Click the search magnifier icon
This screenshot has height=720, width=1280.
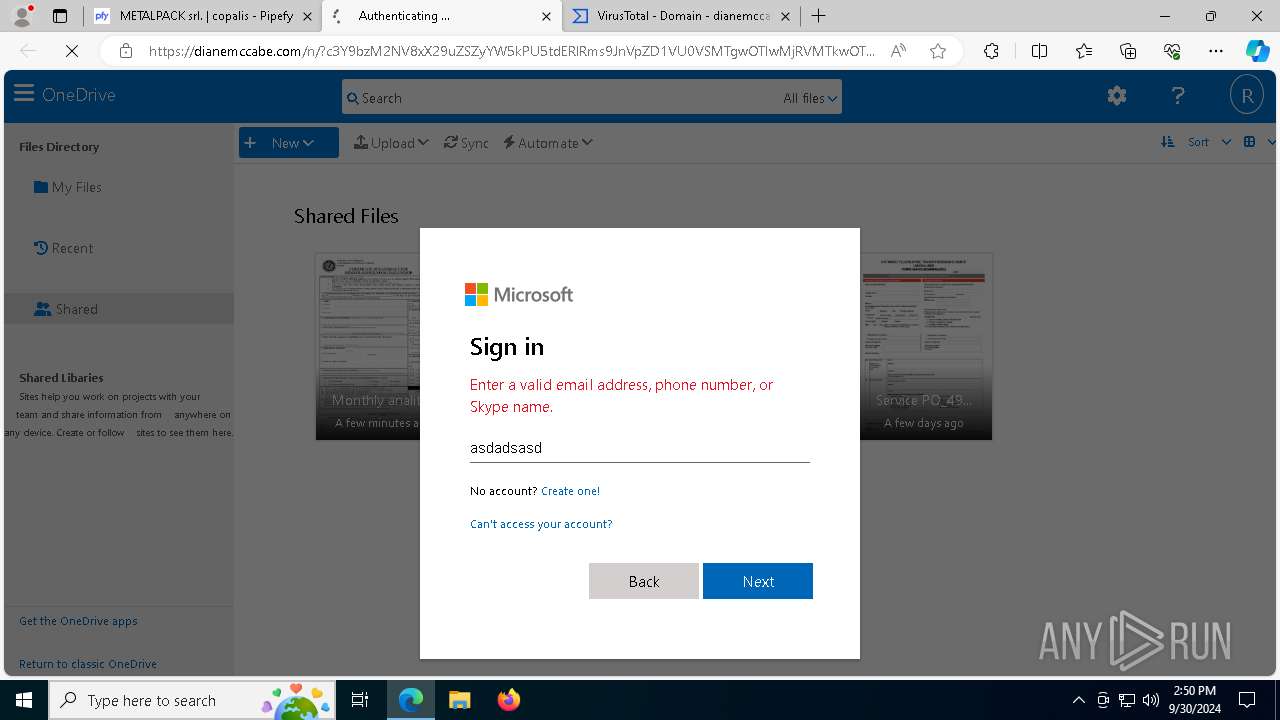(352, 98)
